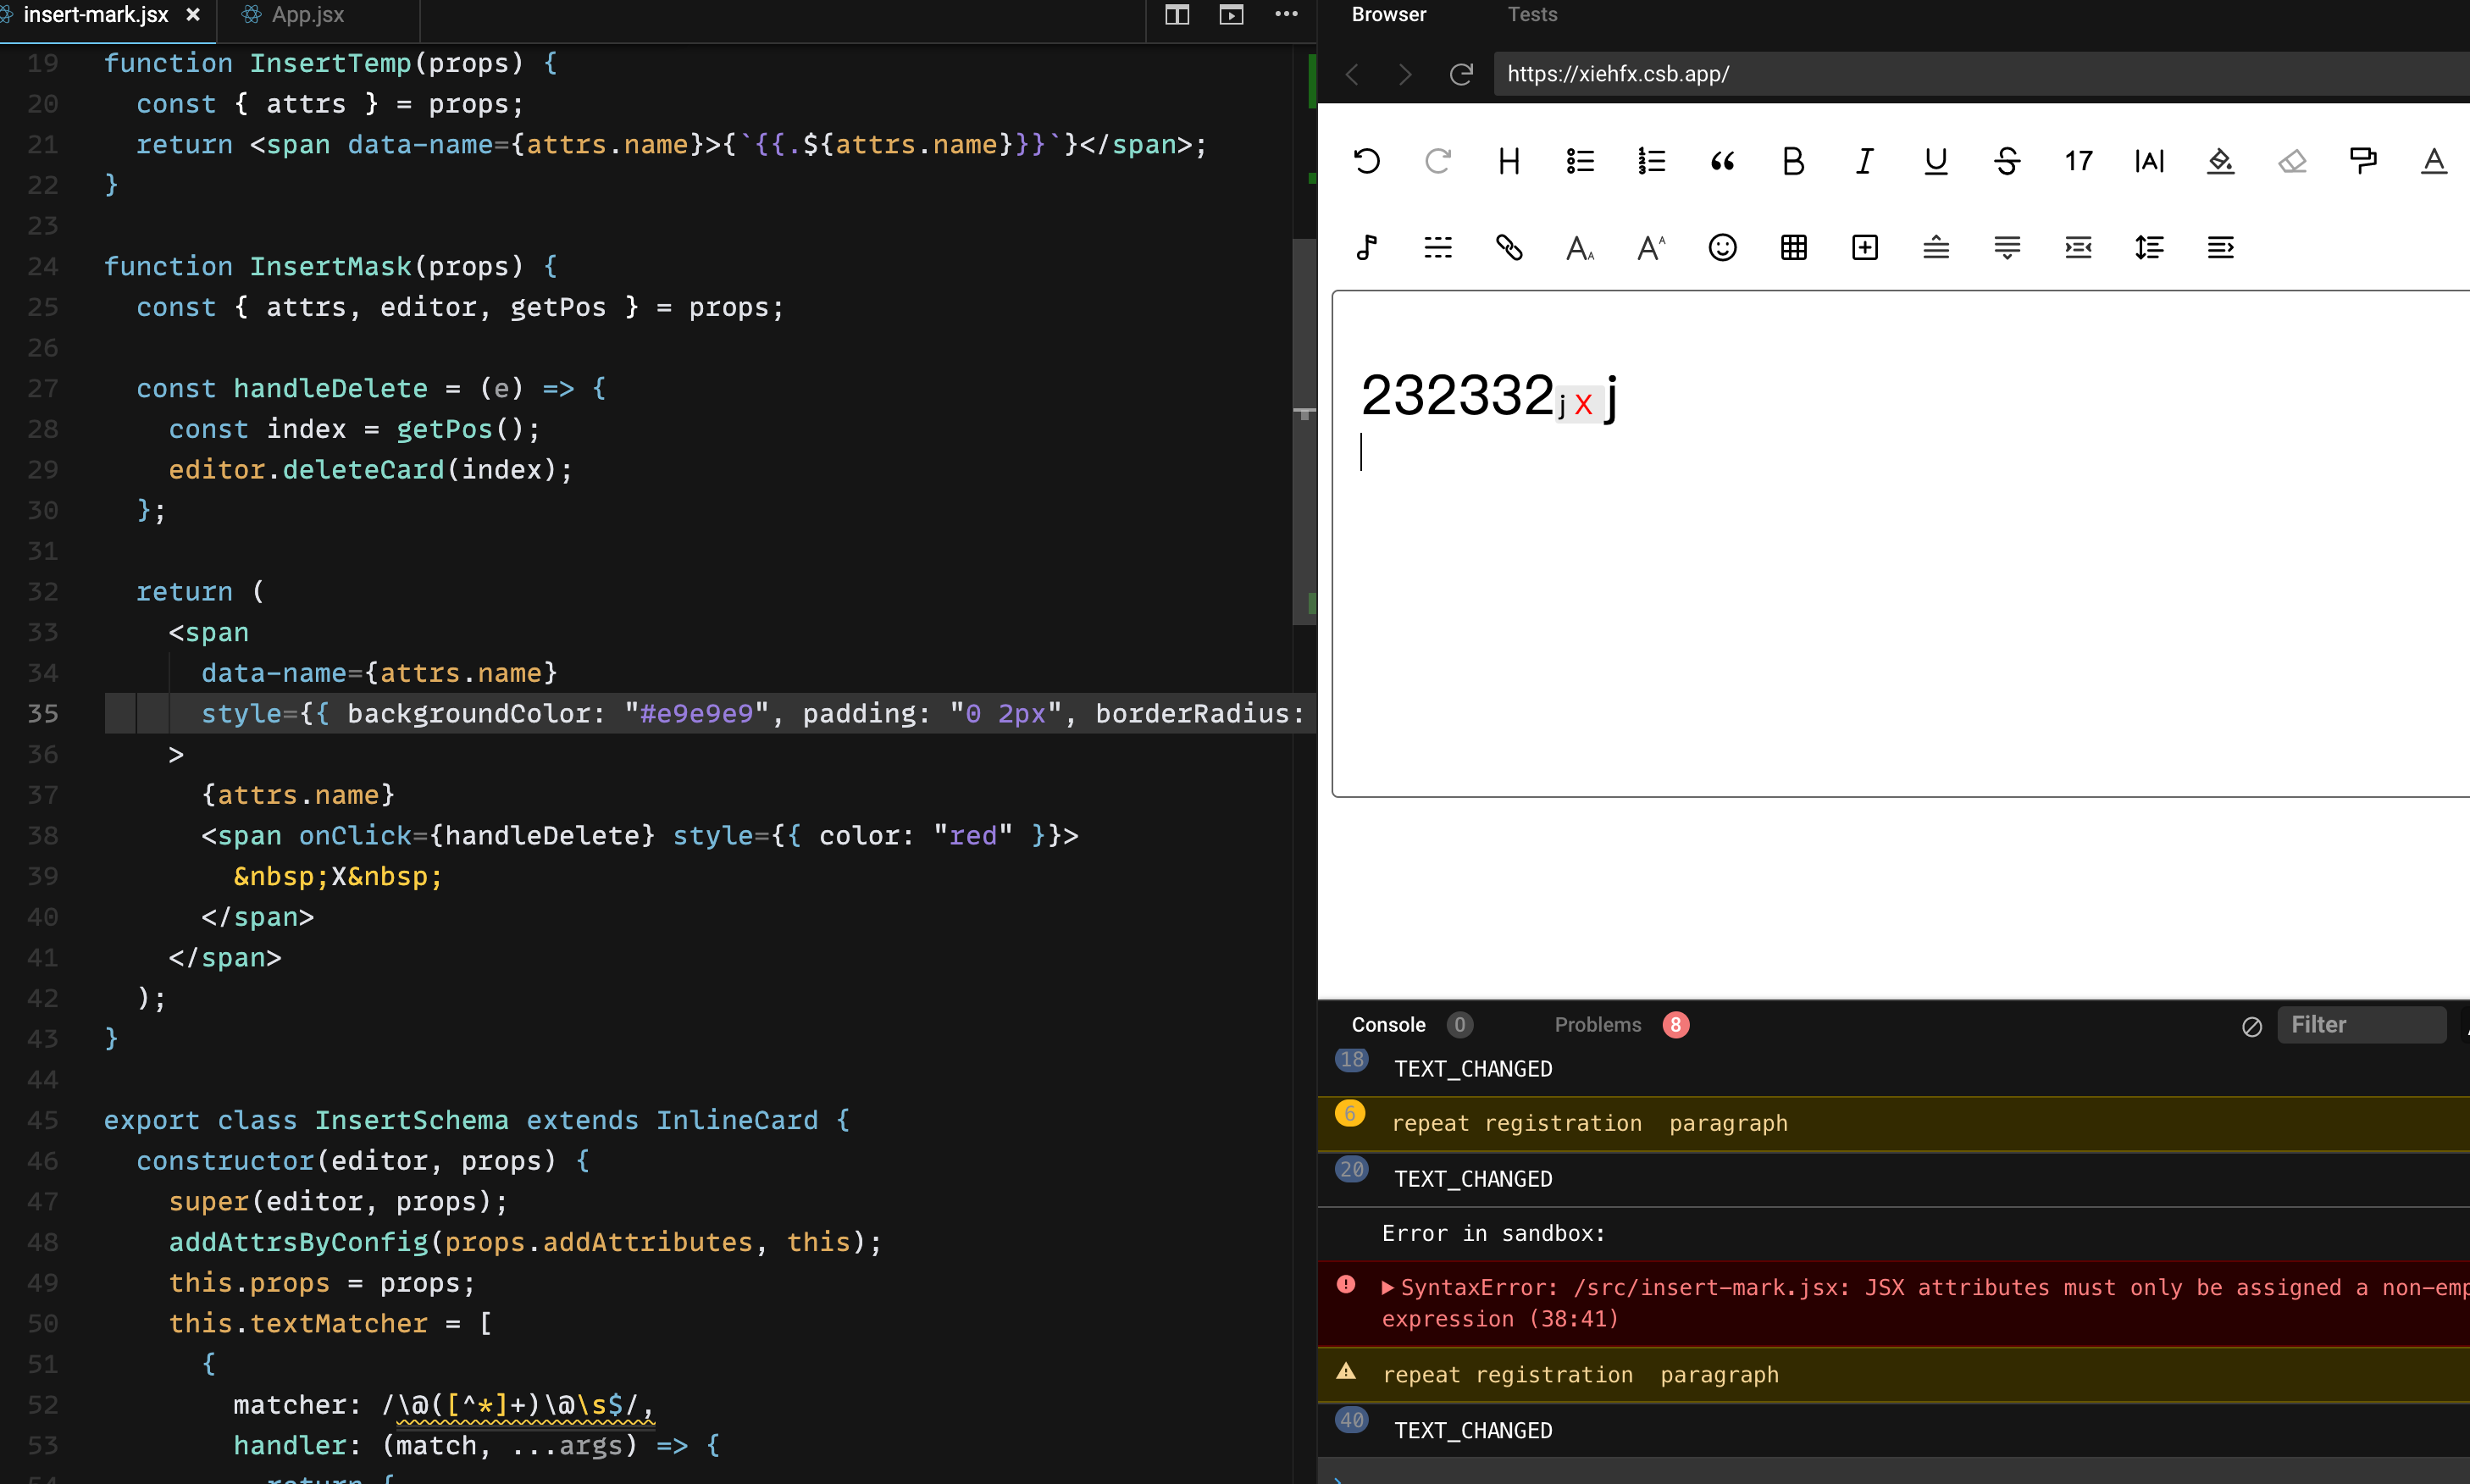Screen dimensions: 2470x1484
Task: Select the numbered list icon
Action: [x=1650, y=161]
